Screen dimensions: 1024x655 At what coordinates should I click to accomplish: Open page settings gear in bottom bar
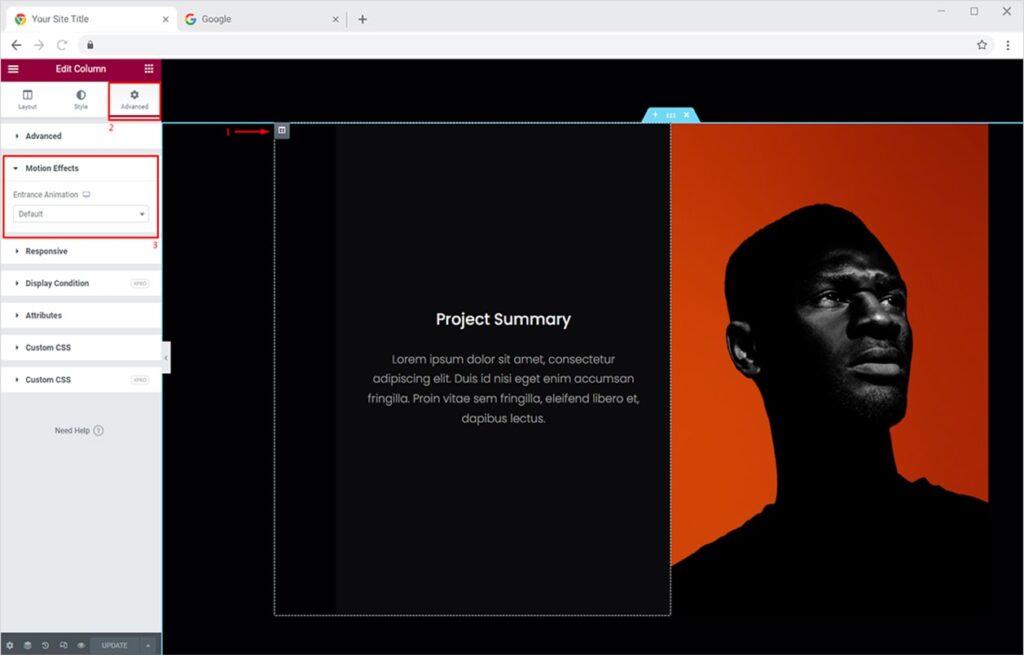10,645
